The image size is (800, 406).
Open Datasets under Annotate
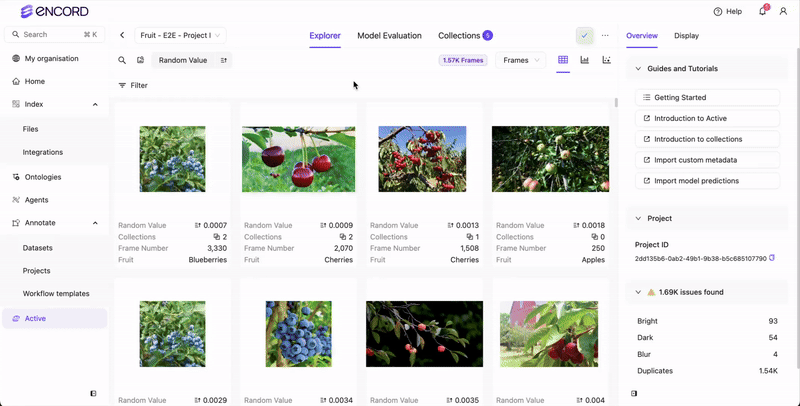37,248
